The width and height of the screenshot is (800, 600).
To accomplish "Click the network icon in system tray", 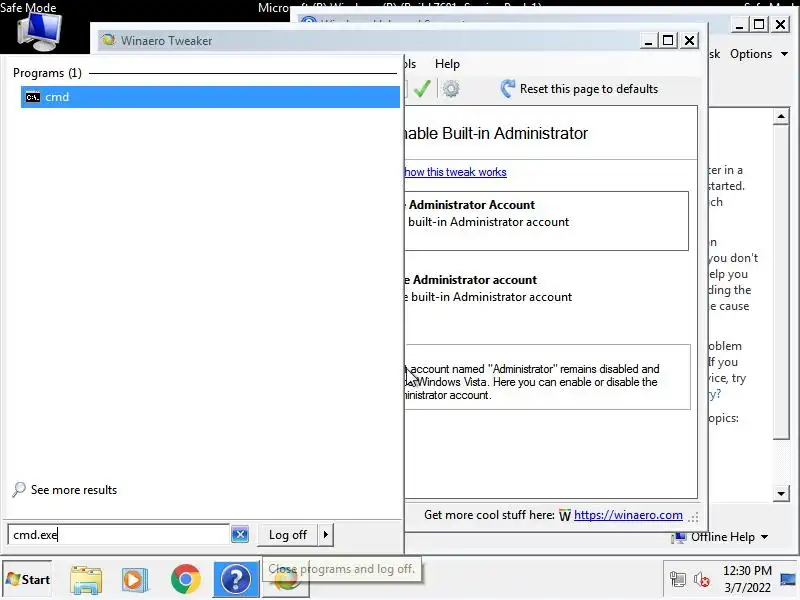I will click(x=678, y=580).
